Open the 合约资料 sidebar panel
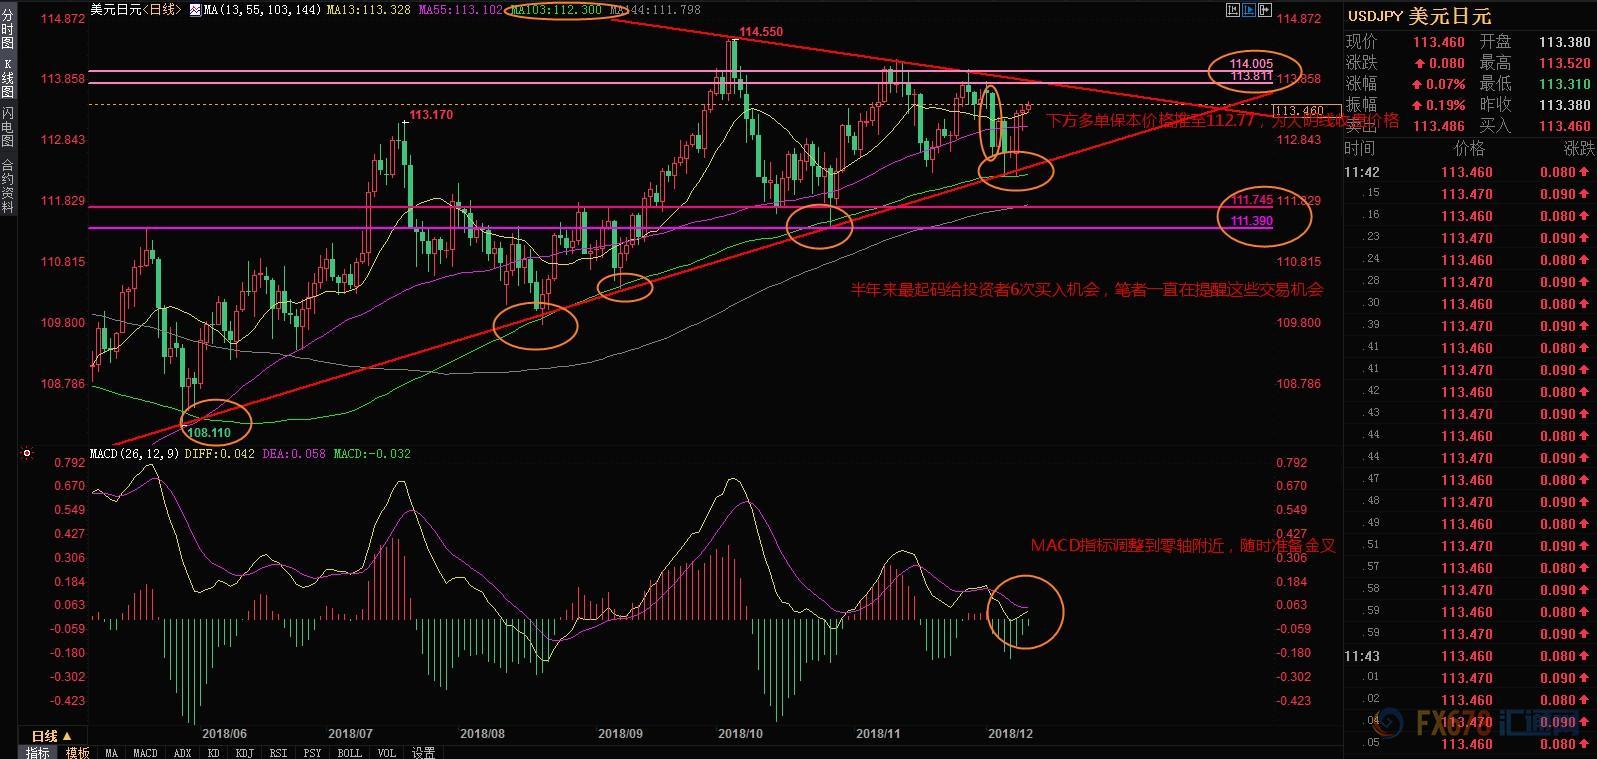The image size is (1597, 759). (x=8, y=186)
